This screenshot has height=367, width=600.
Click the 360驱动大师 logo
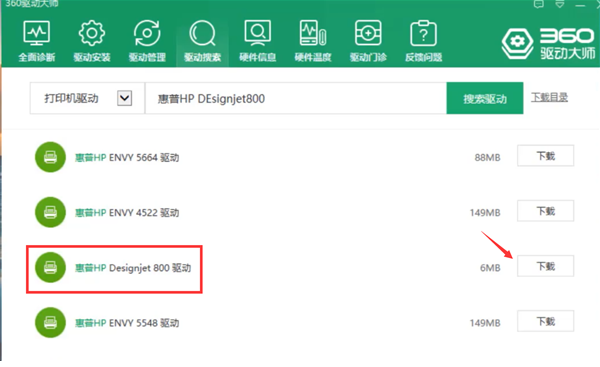(x=548, y=43)
